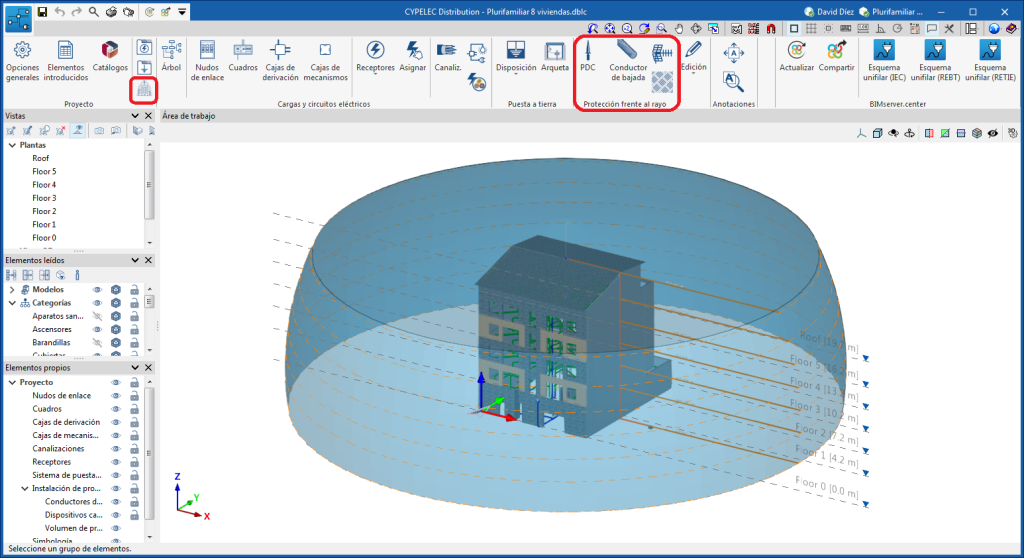Open Esquema unifilar (IEC)
The image size is (1024, 558).
coord(884,61)
